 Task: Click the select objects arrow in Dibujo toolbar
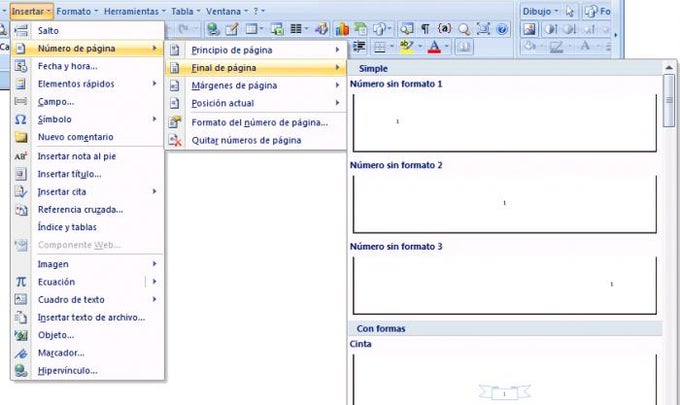[x=570, y=11]
